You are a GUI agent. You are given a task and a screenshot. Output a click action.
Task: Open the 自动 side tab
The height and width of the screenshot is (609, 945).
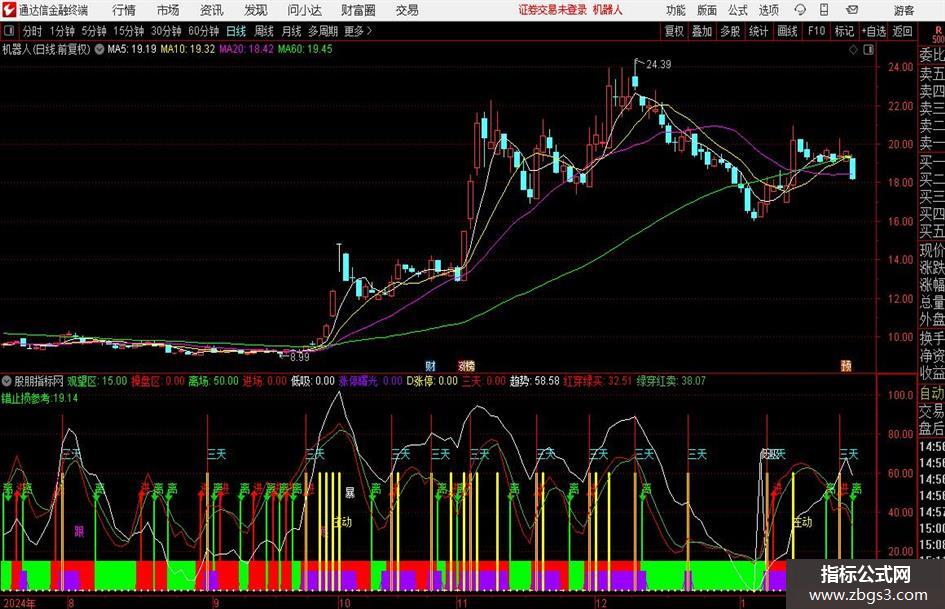[x=932, y=393]
